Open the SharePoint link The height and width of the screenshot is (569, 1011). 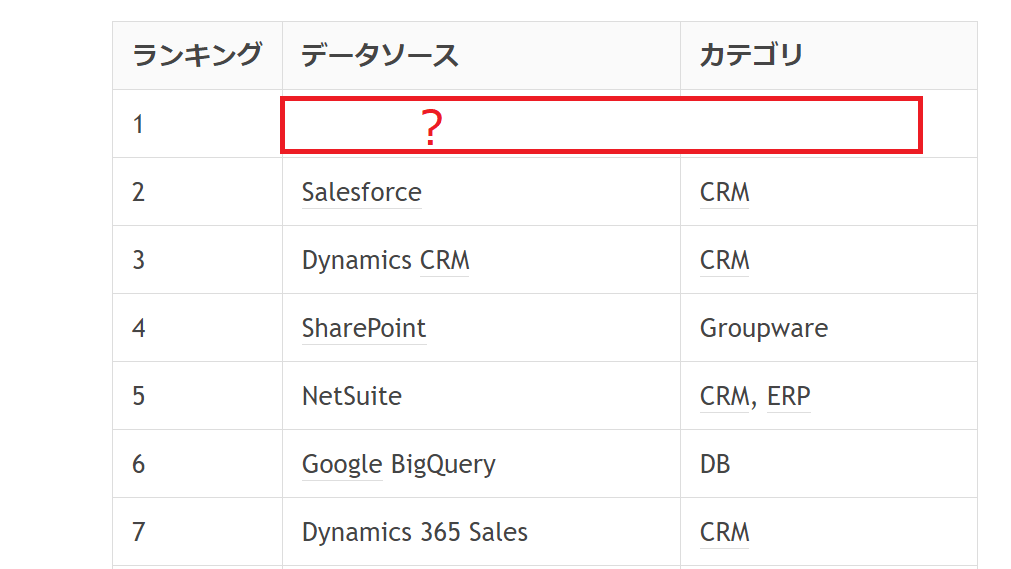(x=363, y=328)
